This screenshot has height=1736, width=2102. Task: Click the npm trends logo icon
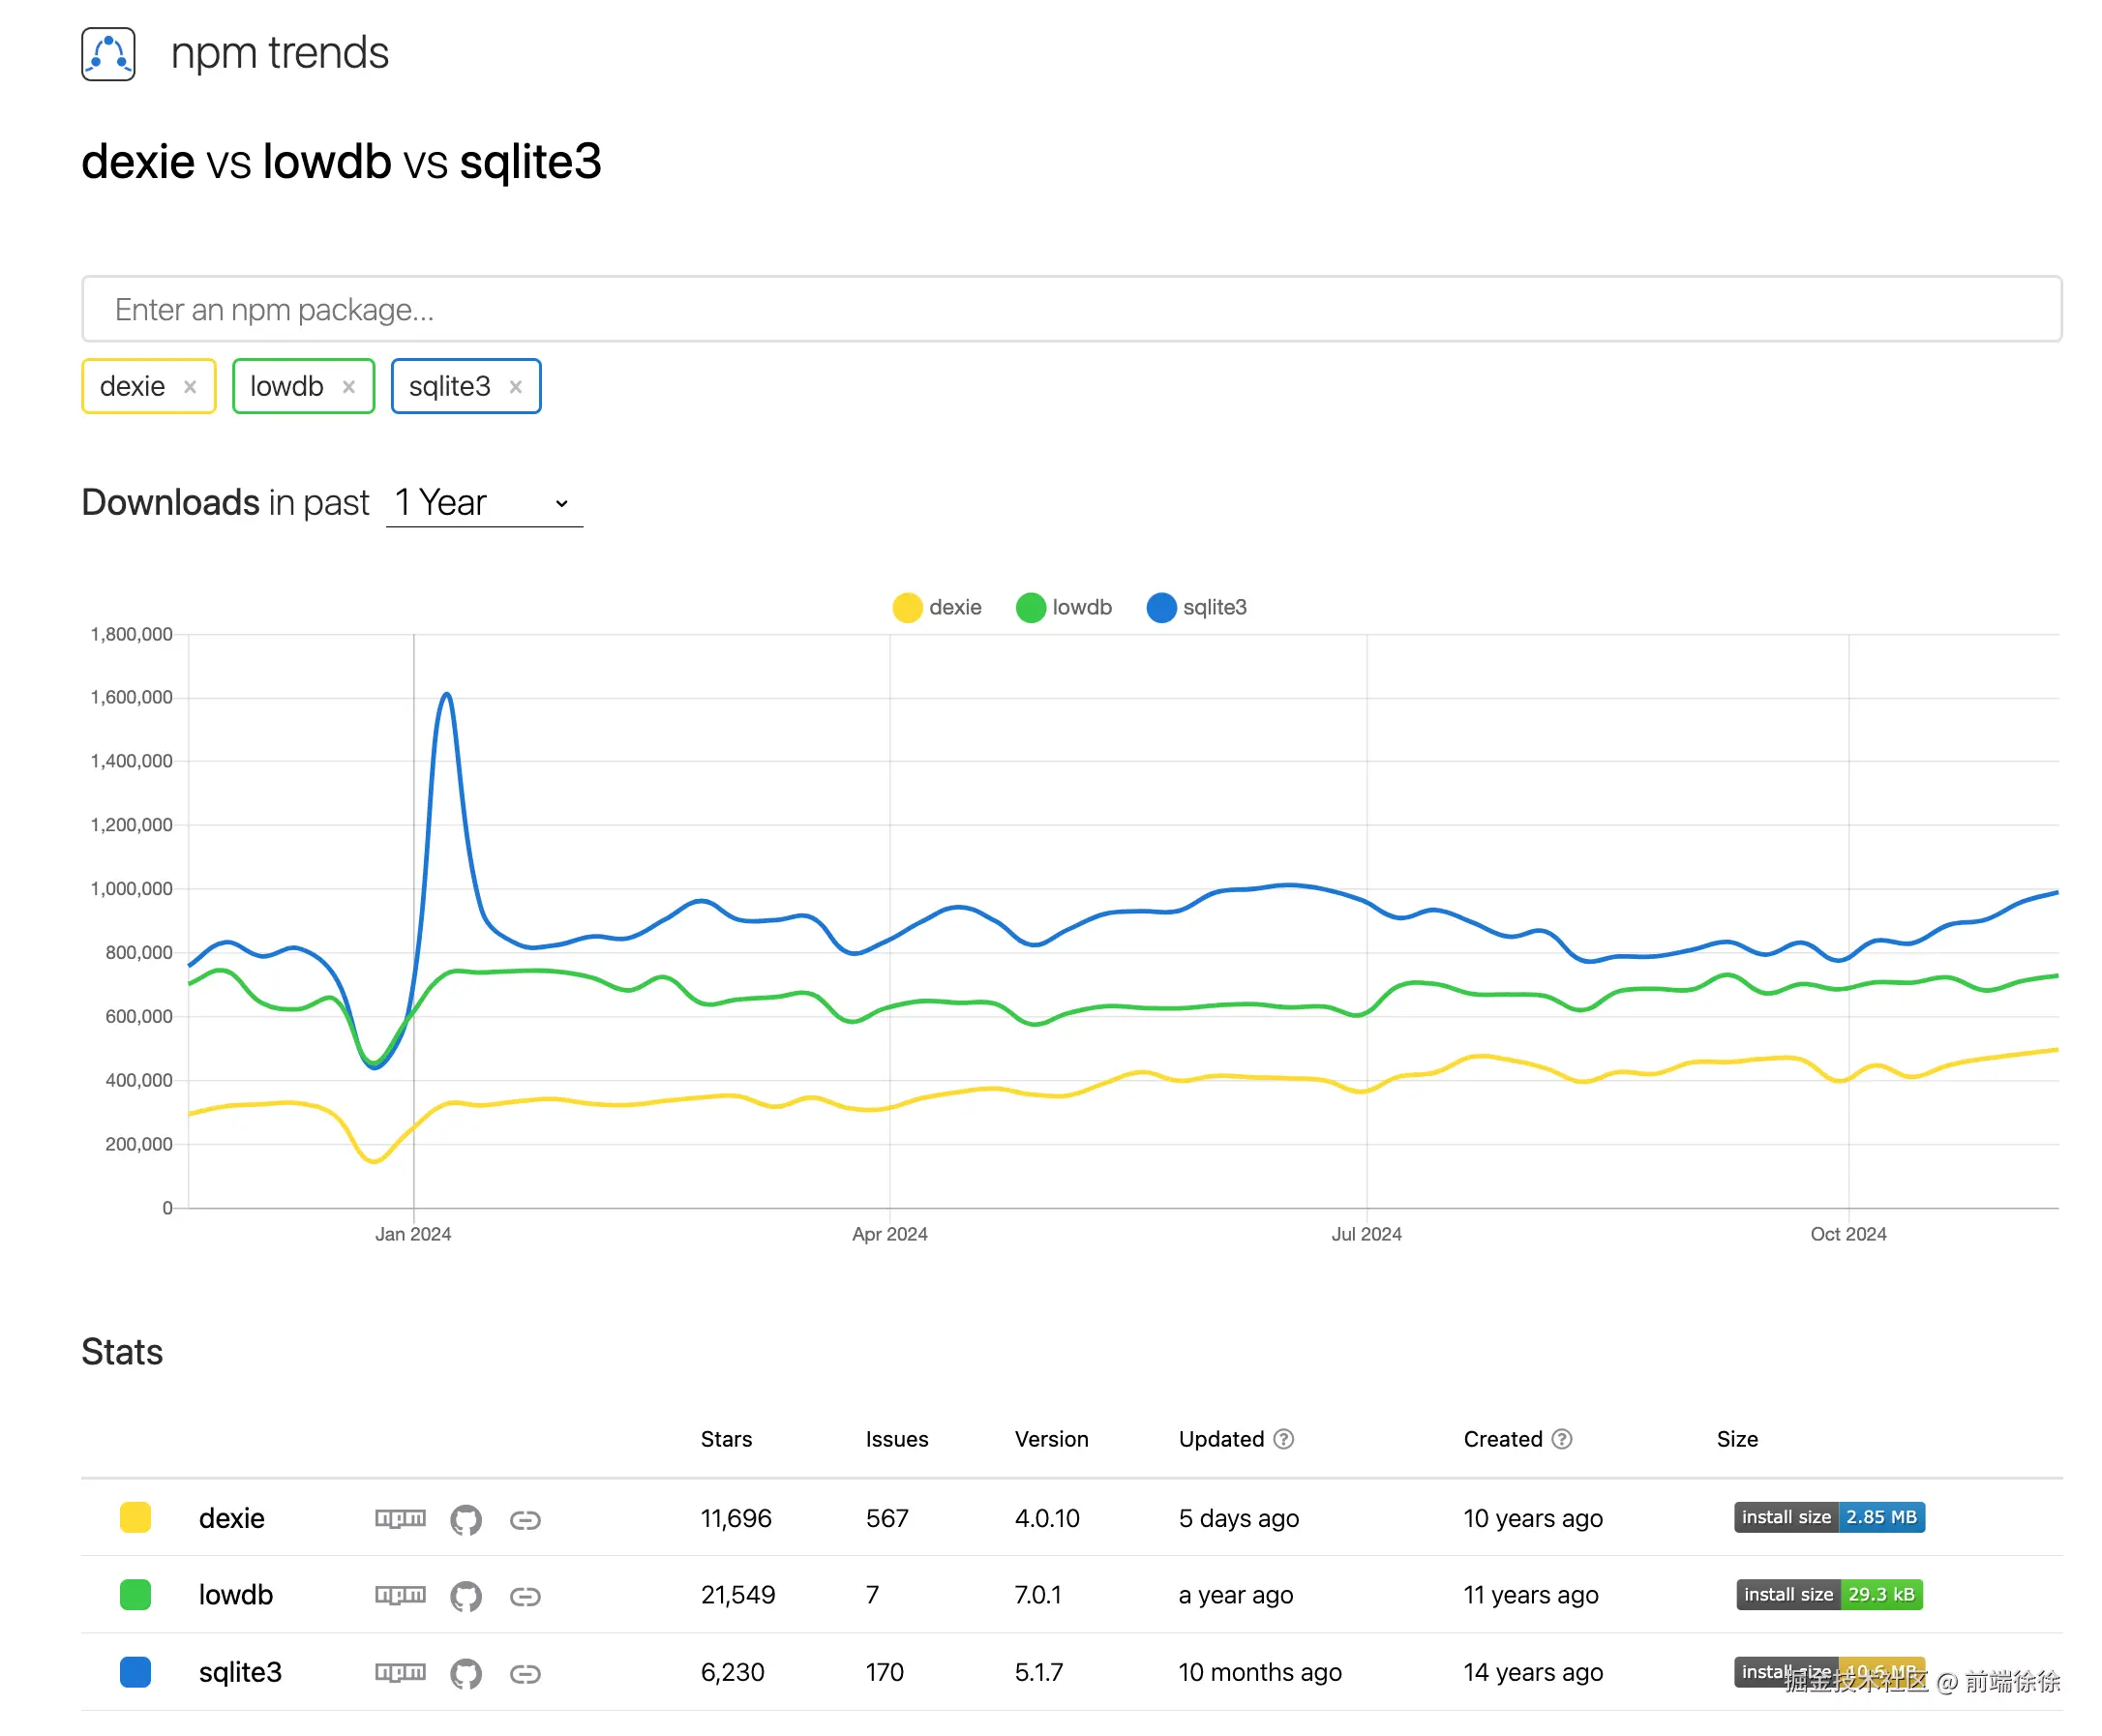108,54
